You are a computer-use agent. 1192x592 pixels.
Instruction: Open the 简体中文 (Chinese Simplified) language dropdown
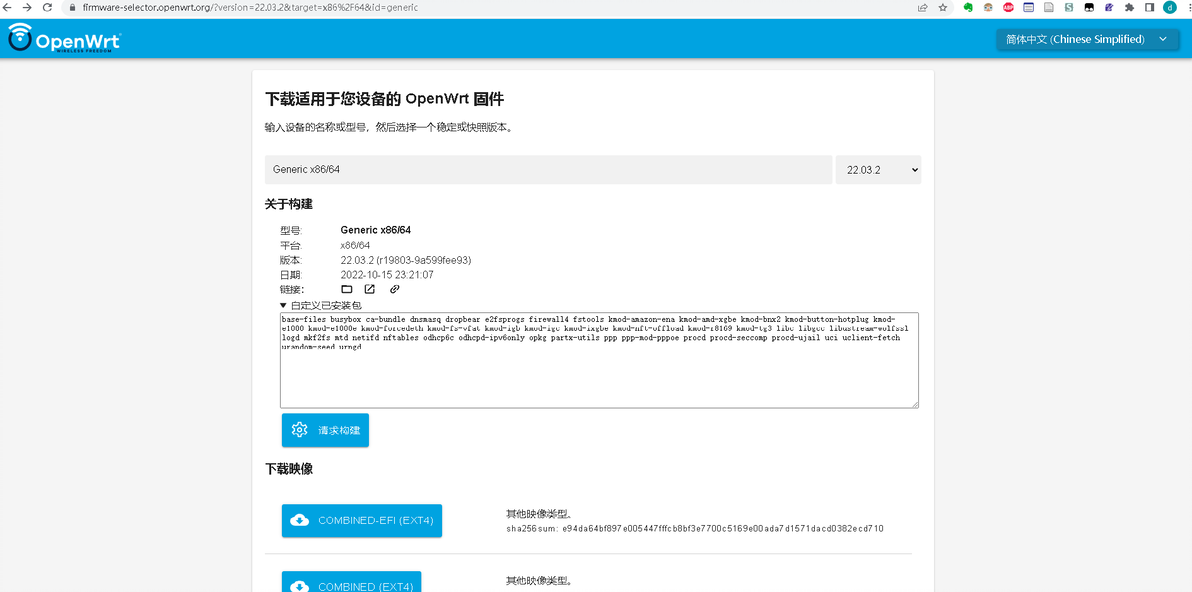coord(1087,40)
